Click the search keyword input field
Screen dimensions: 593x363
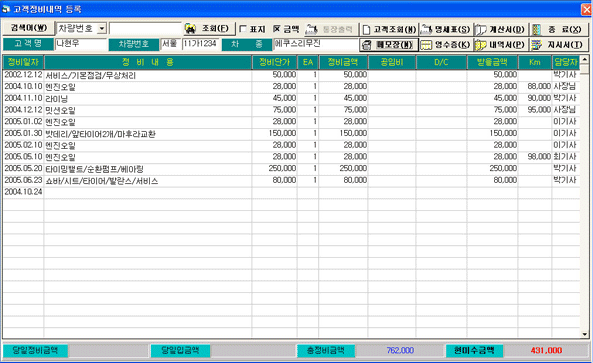(x=146, y=29)
